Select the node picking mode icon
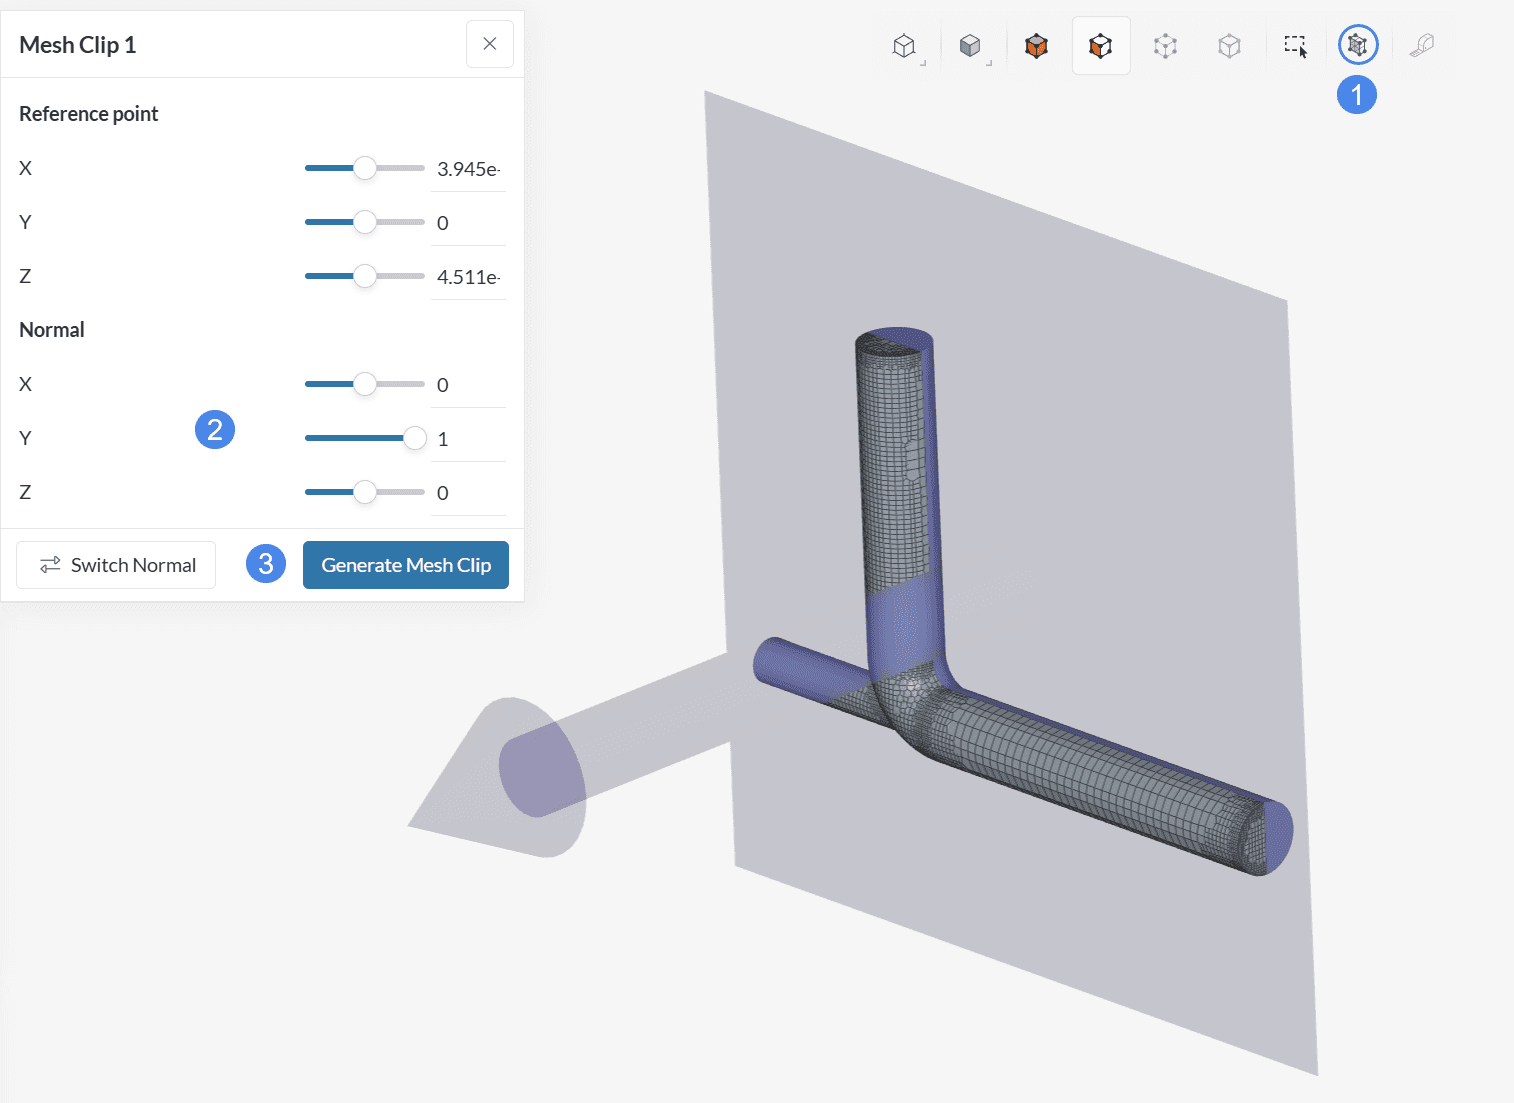The image size is (1514, 1103). click(x=1165, y=46)
